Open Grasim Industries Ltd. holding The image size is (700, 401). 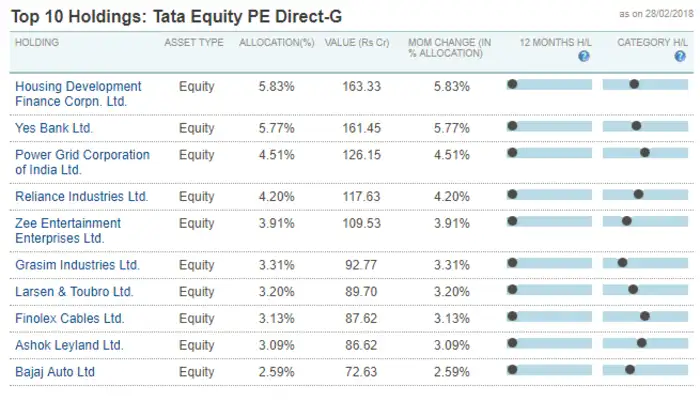(x=77, y=265)
